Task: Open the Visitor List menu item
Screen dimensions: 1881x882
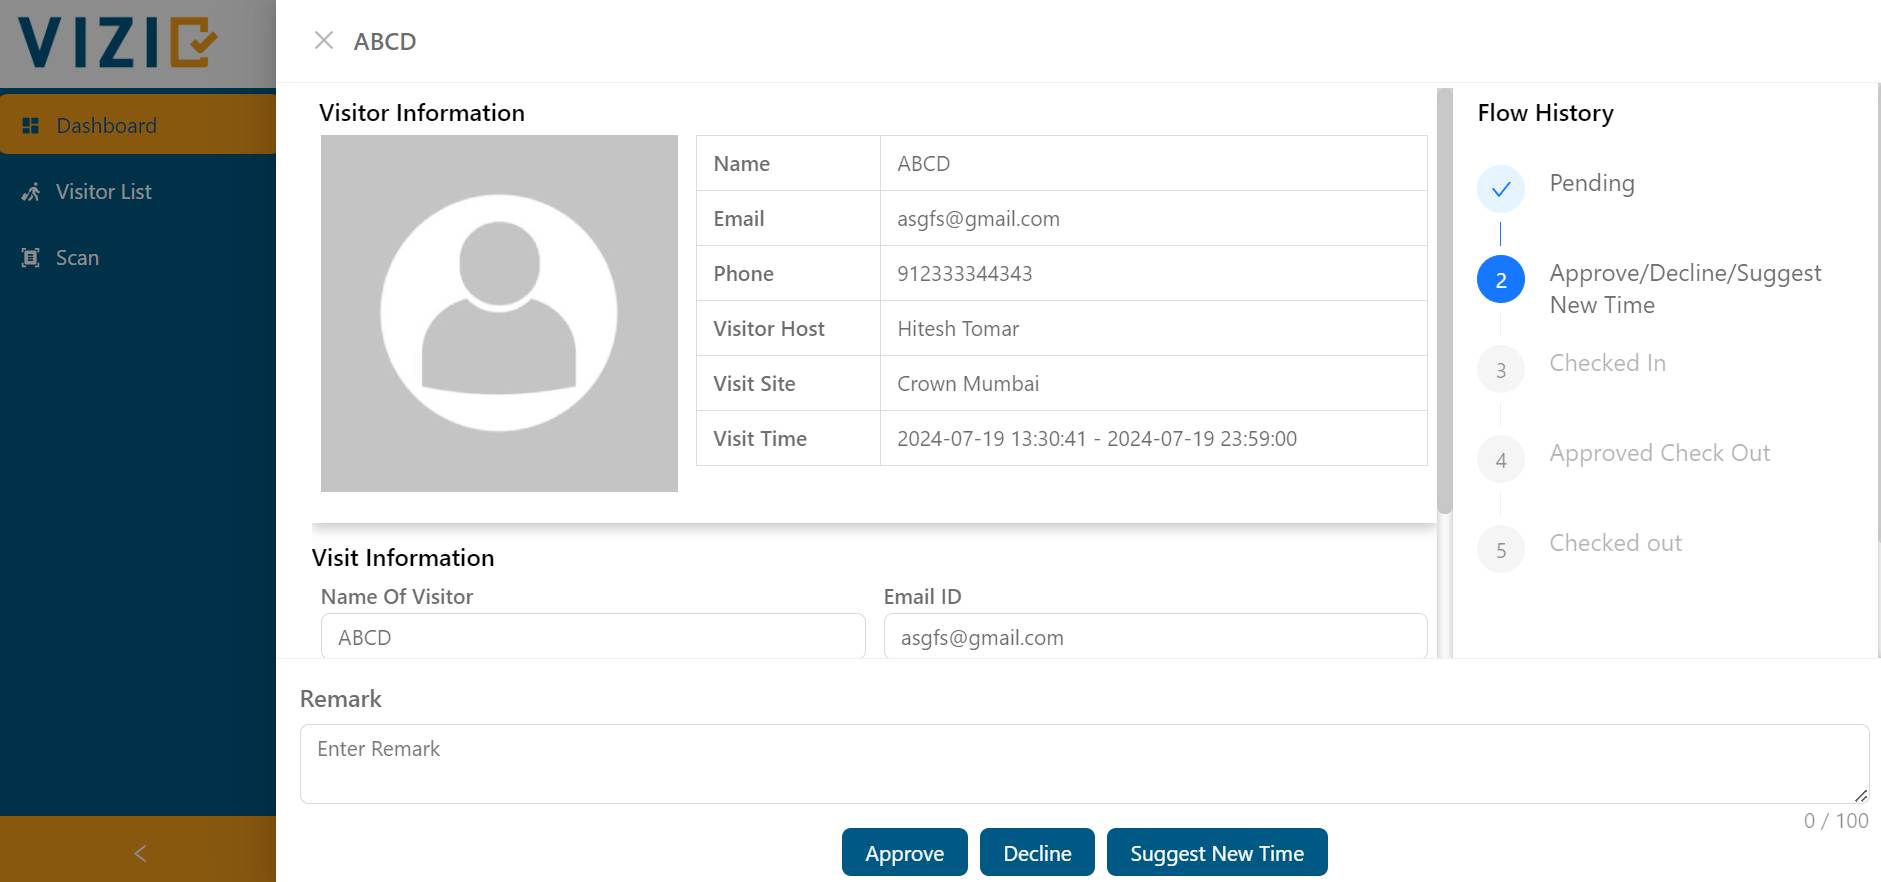Action: tap(104, 192)
